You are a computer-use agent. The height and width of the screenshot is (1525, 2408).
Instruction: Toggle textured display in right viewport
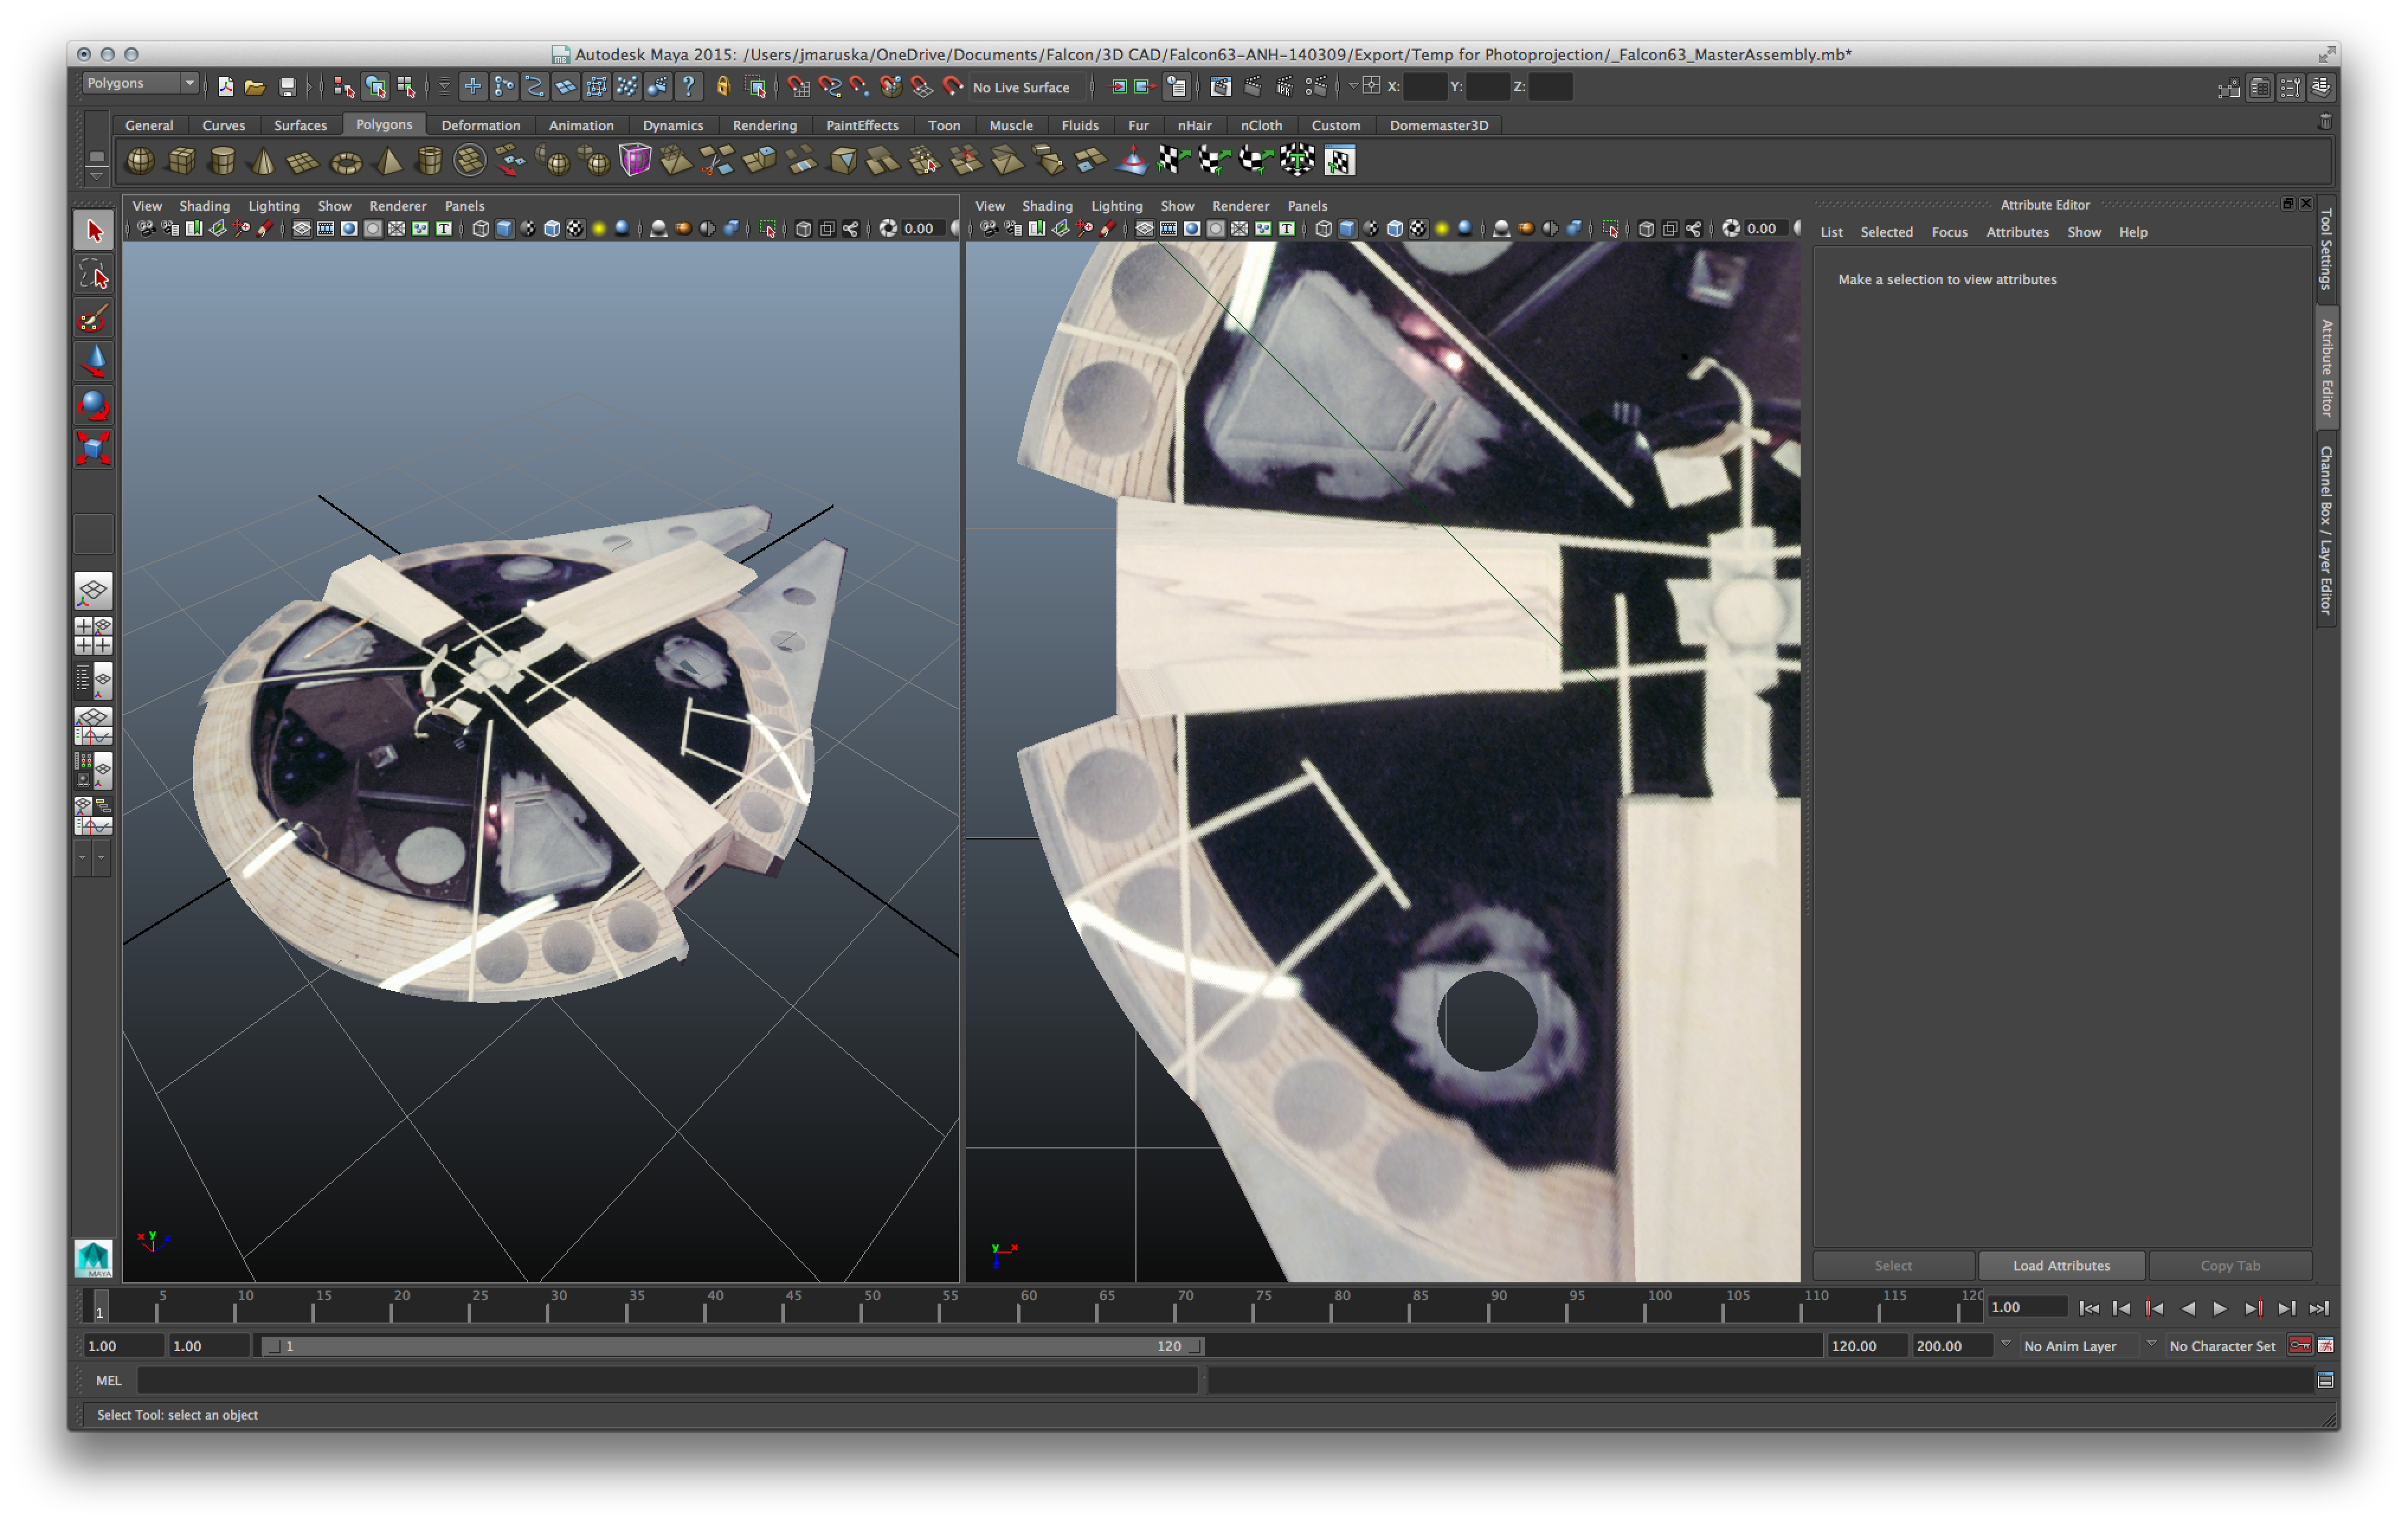pos(1418,229)
